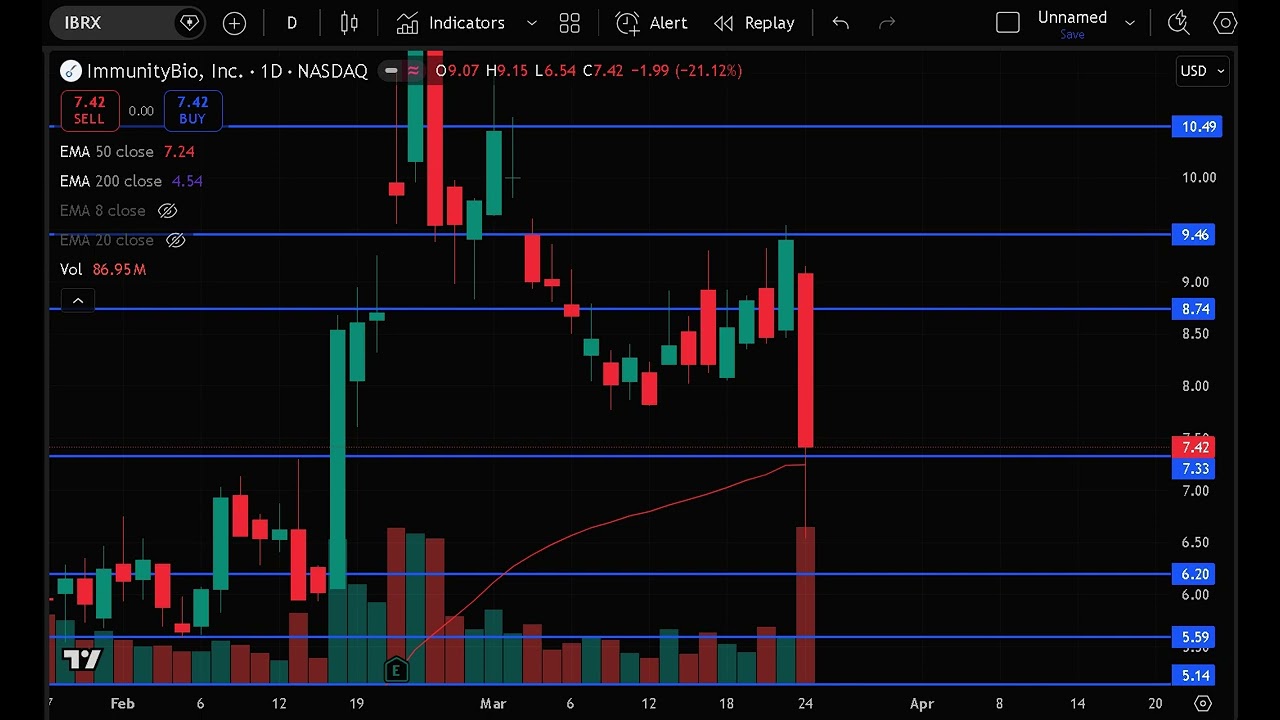1280x720 pixels.
Task: Click the 6.20 horizontal line price label
Action: (x=1194, y=574)
